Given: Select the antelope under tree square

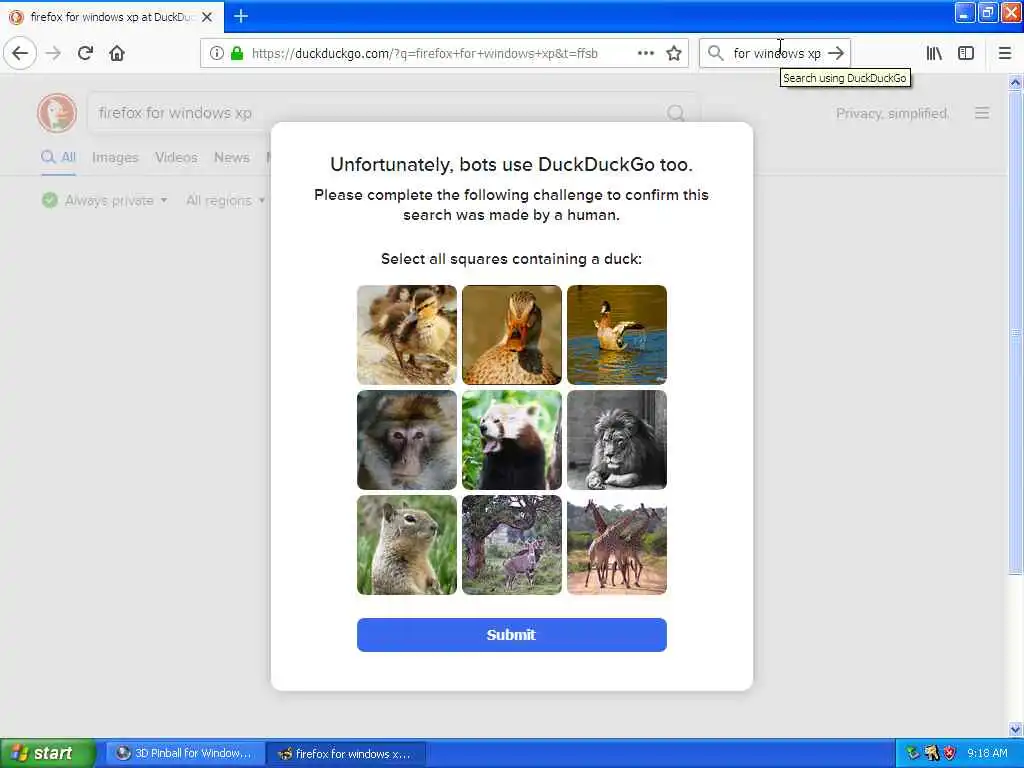Looking at the screenshot, I should [512, 545].
